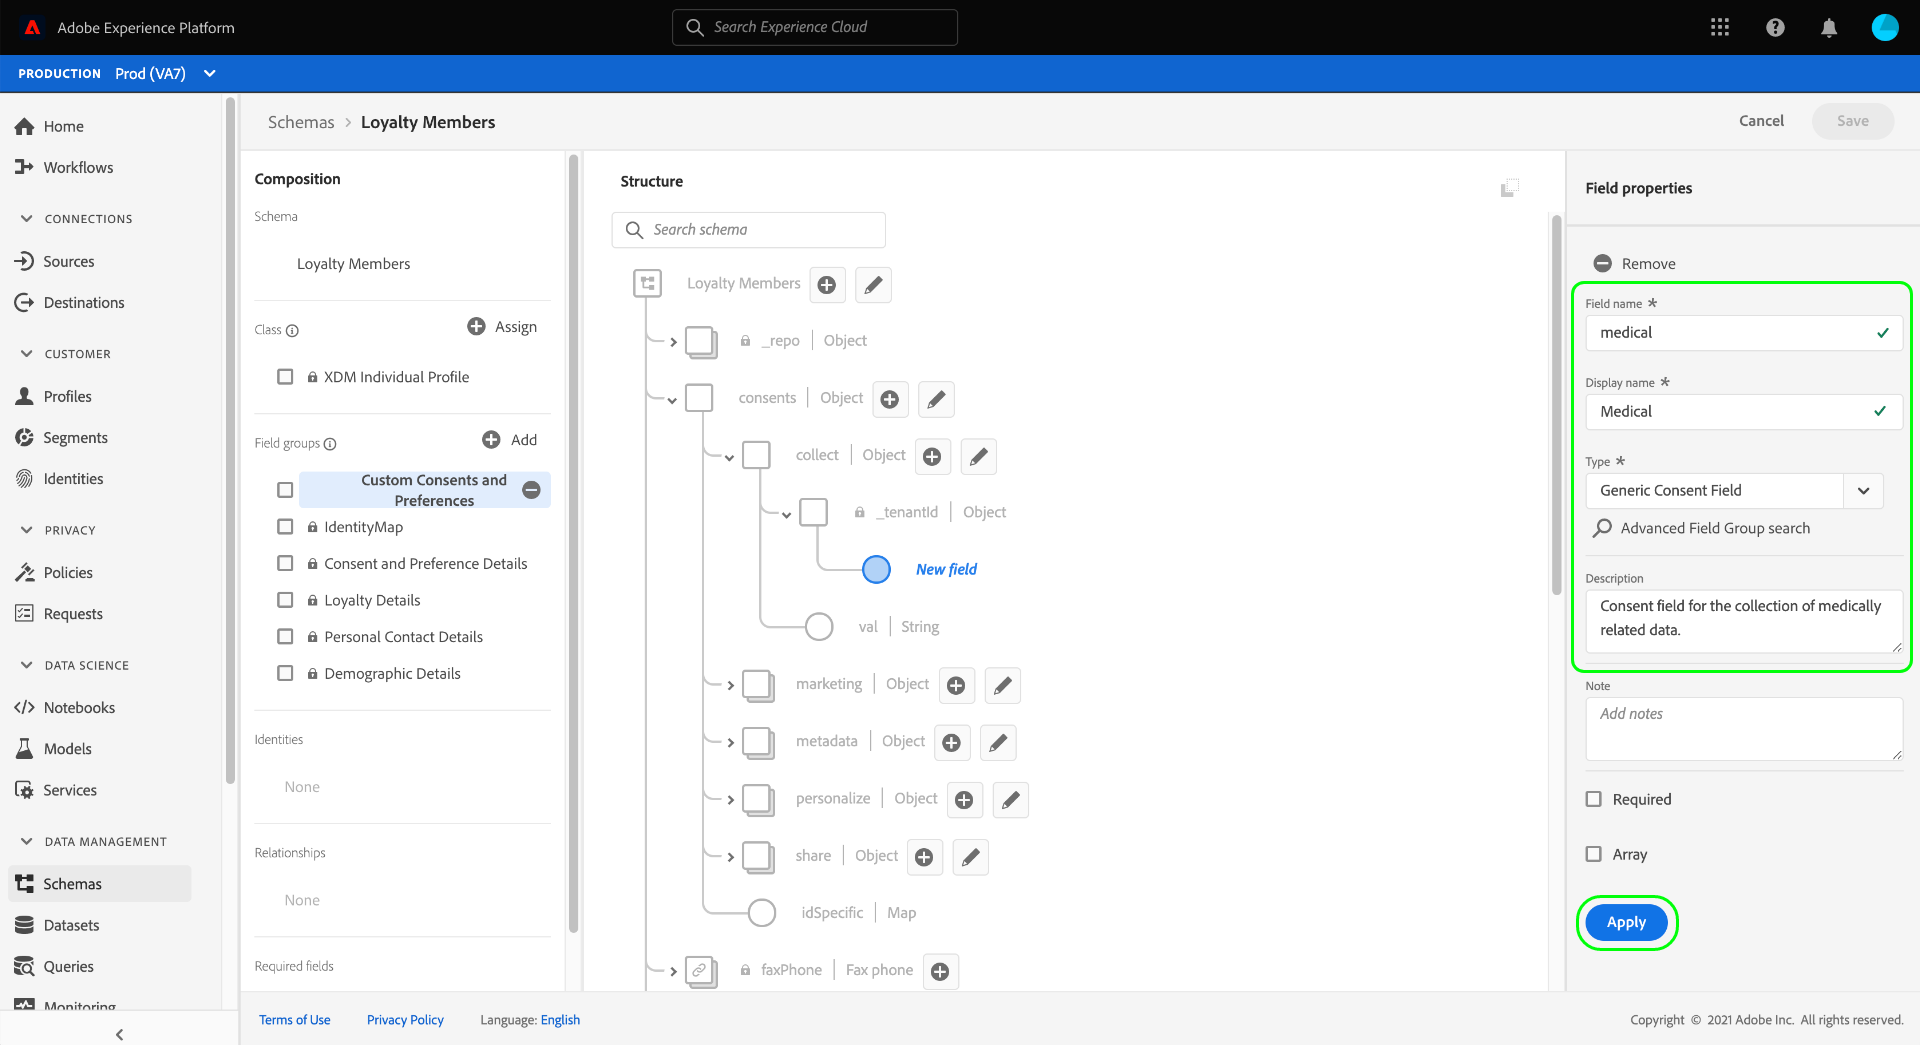Image resolution: width=1920 pixels, height=1045 pixels.
Task: Click the plus icon next to faxPhone
Action: point(940,971)
